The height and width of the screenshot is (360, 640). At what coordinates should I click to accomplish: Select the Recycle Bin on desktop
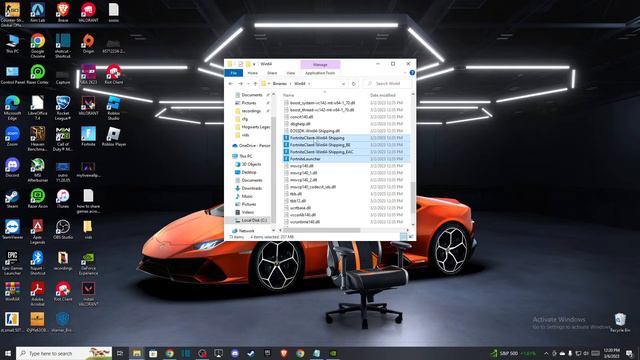[x=620, y=322]
